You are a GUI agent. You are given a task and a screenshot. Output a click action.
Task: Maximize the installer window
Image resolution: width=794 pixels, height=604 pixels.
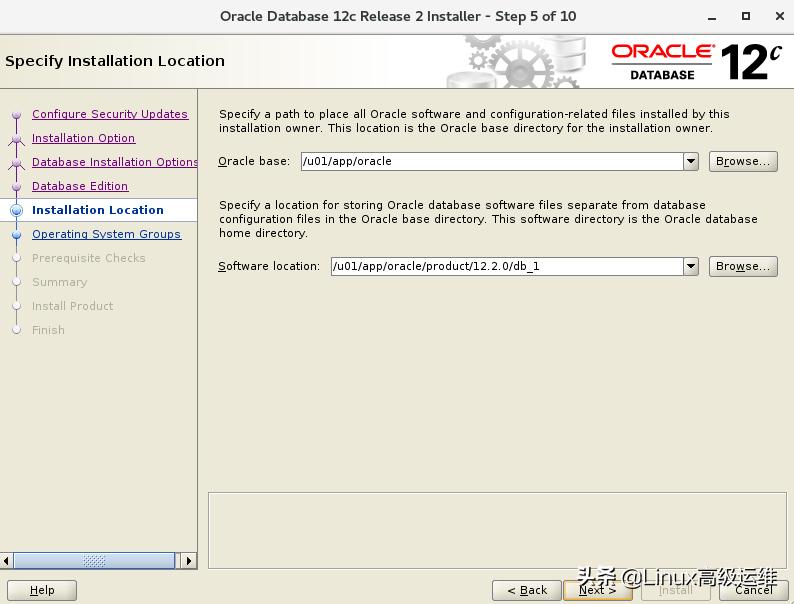point(745,16)
